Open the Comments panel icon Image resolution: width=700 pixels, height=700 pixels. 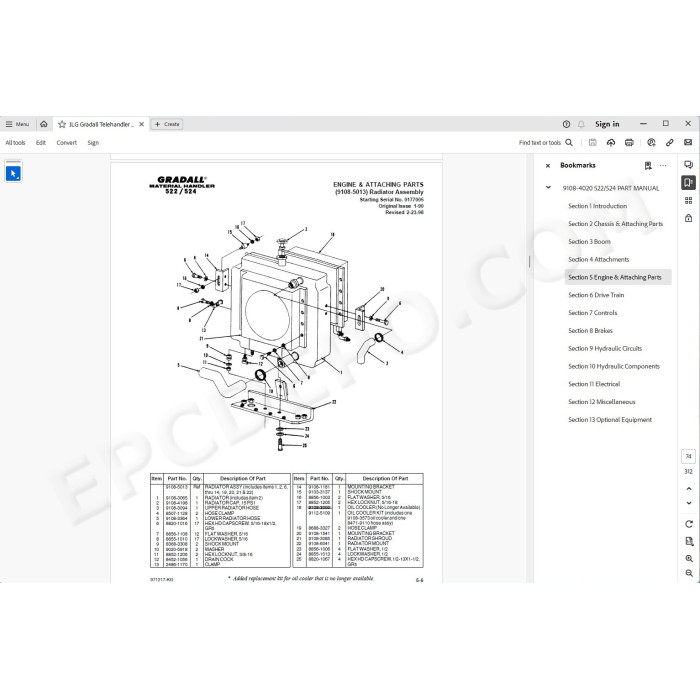(688, 165)
